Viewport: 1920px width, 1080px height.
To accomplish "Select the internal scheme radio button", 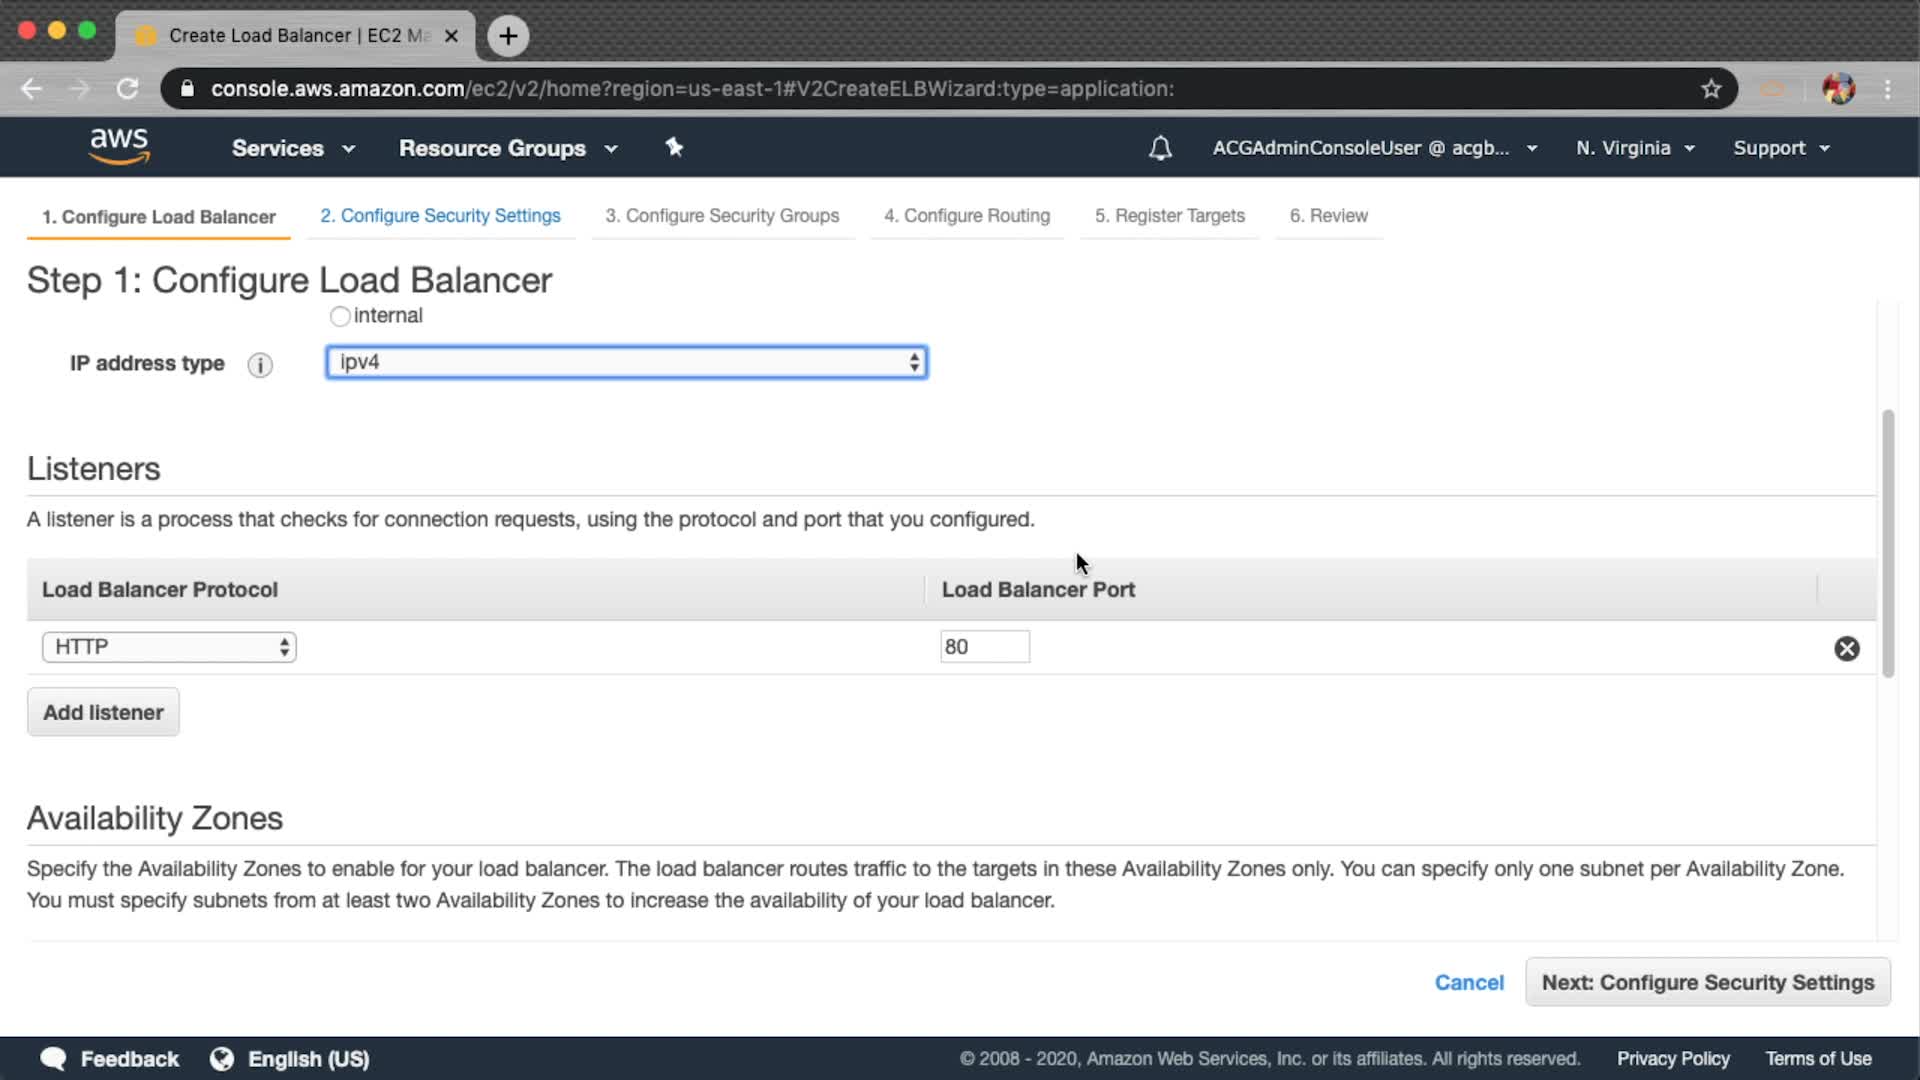I will point(340,317).
